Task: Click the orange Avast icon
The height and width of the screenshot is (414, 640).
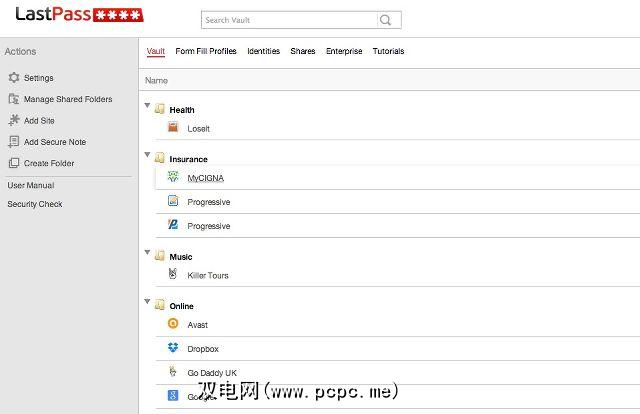Action: [x=173, y=323]
